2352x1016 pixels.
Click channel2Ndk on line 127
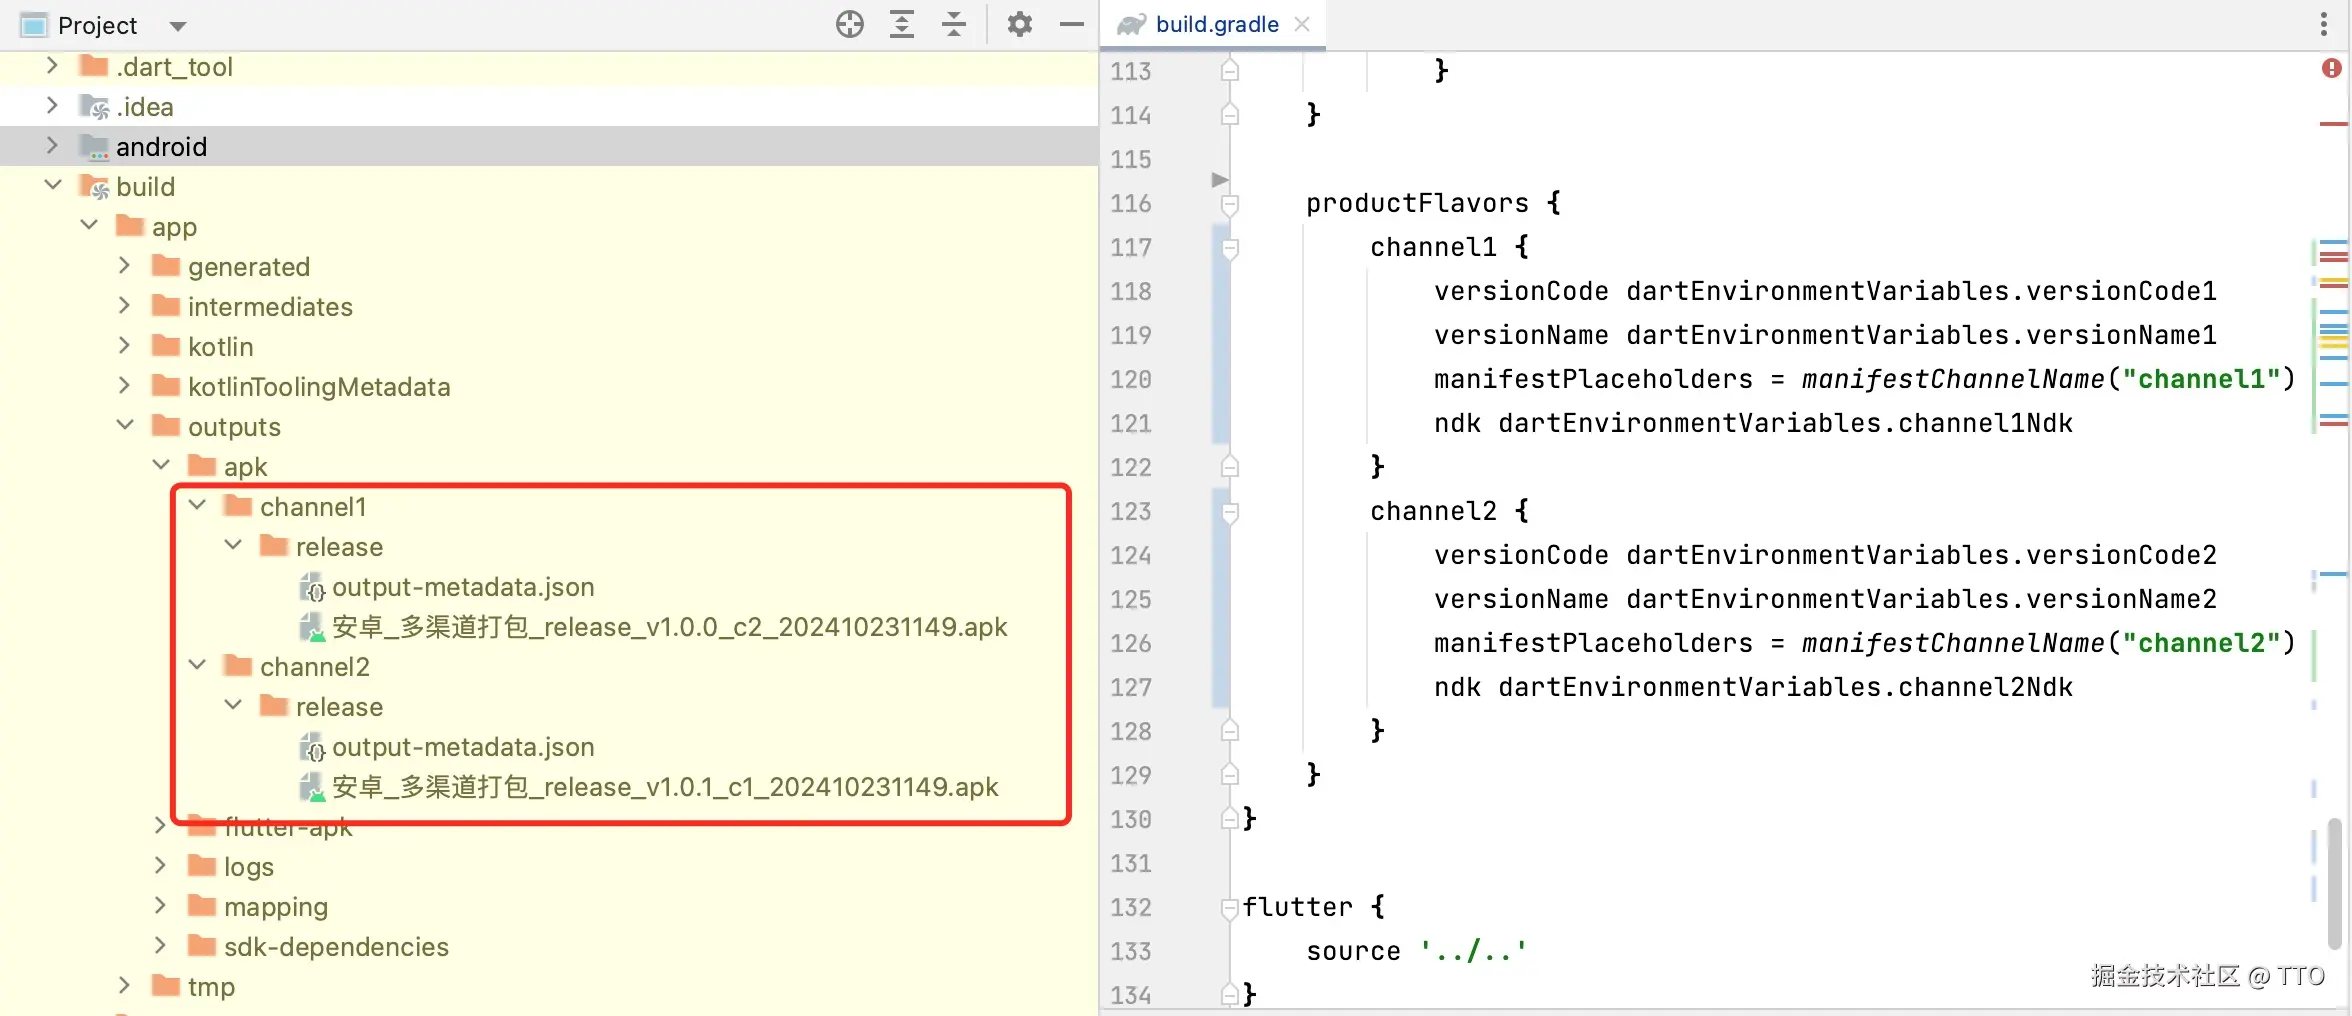[1986, 688]
